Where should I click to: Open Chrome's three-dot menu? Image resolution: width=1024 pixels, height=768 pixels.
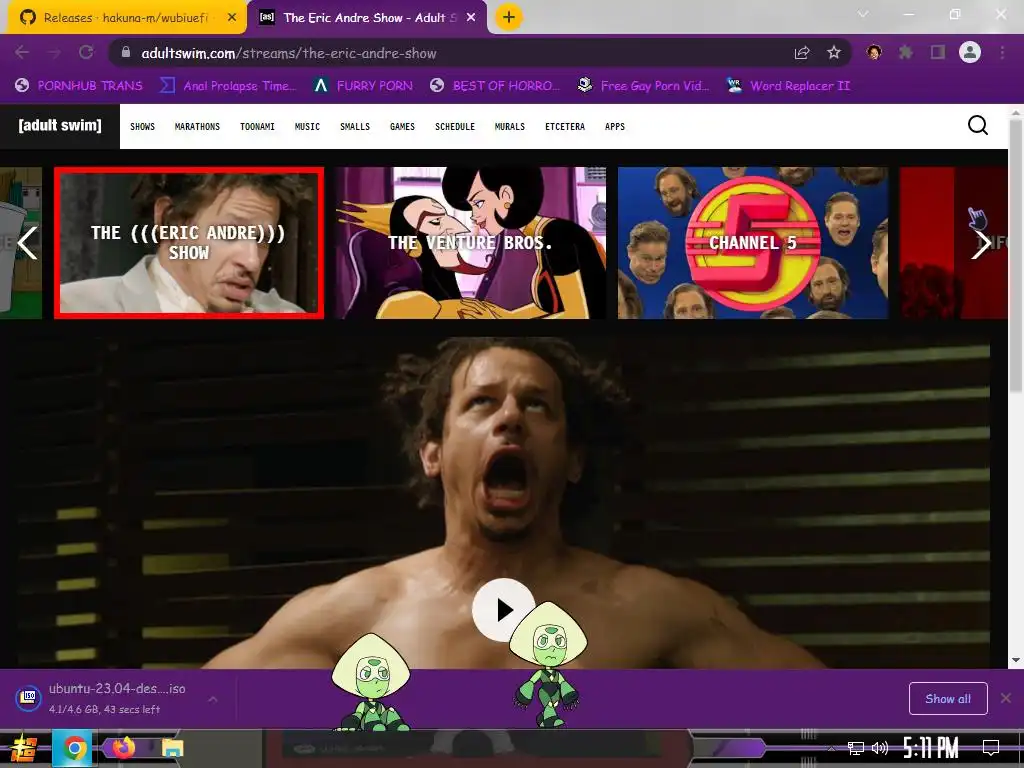[1002, 52]
